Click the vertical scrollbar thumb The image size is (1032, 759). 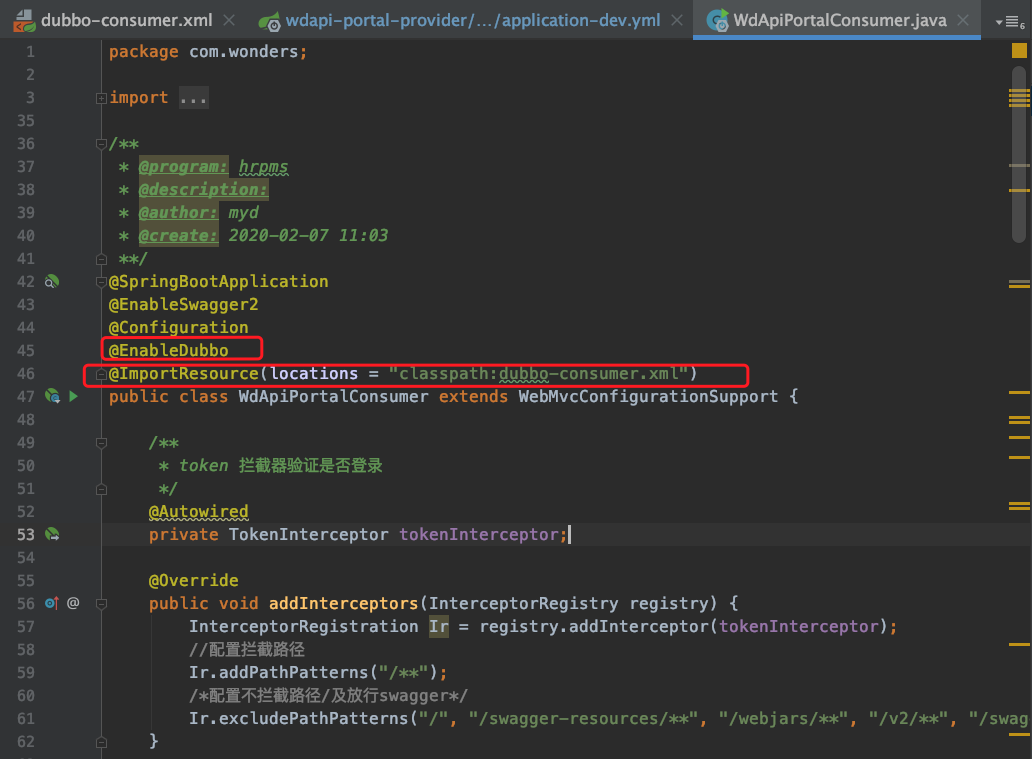[x=1019, y=155]
